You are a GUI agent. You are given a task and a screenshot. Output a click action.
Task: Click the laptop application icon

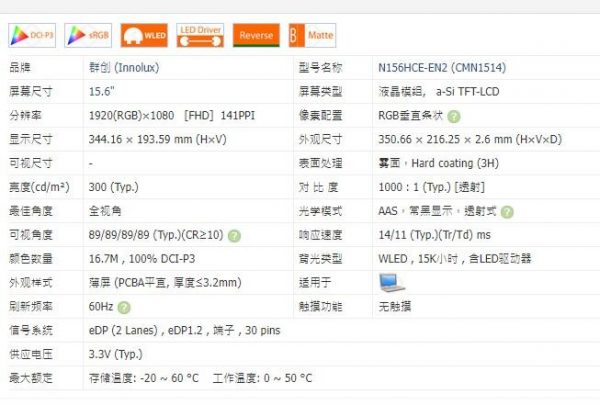tap(392, 283)
